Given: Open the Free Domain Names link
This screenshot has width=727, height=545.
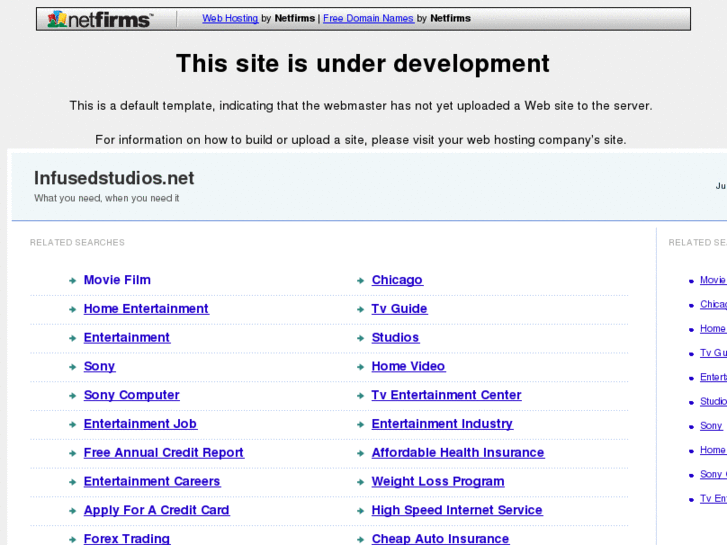Looking at the screenshot, I should [x=368, y=18].
